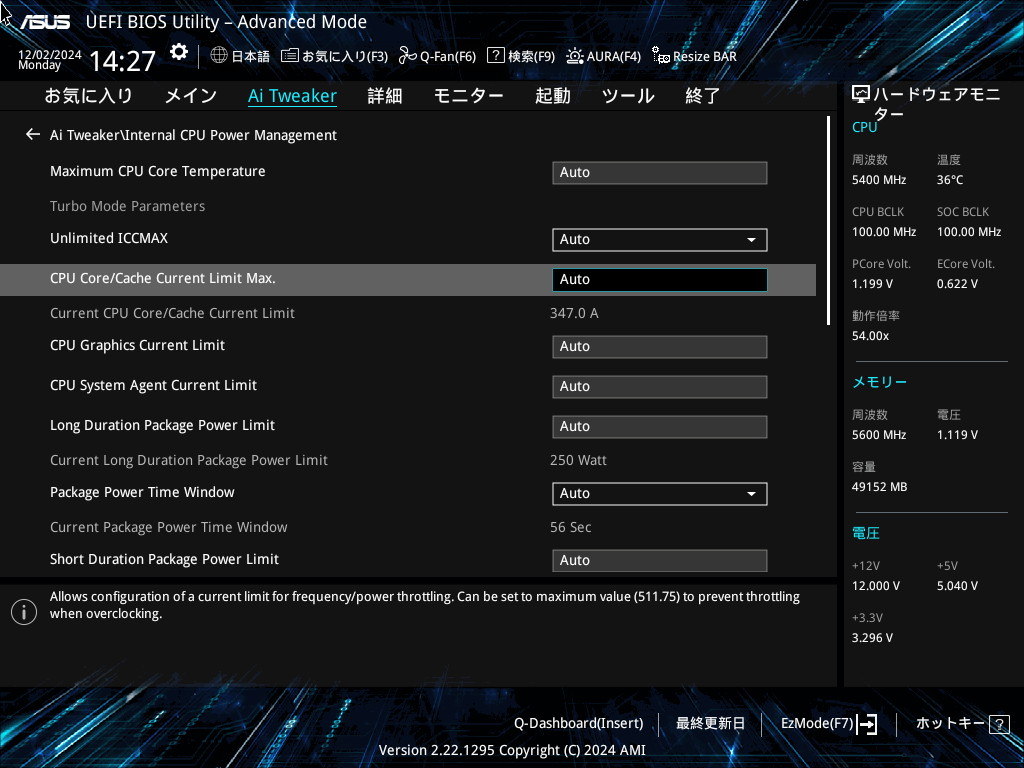The height and width of the screenshot is (768, 1024).
Task: Go back using the left arrow
Action: tap(33, 135)
